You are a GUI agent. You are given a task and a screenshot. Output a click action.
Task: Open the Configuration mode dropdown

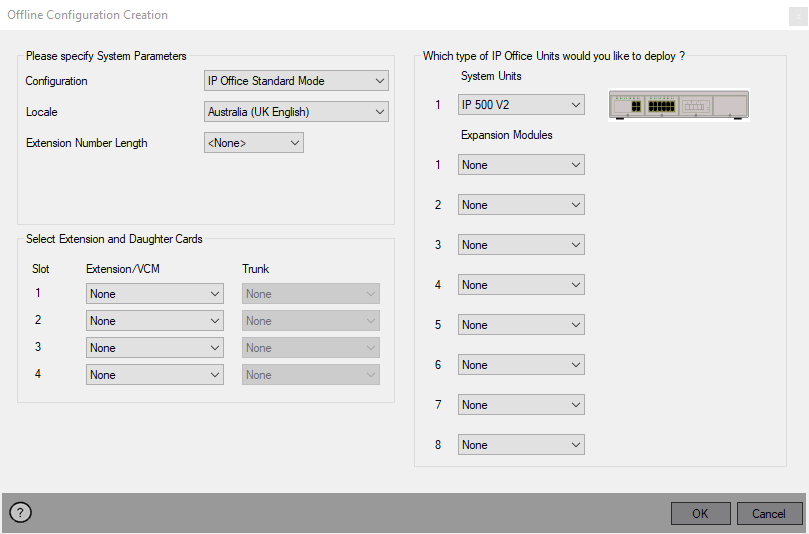click(296, 81)
